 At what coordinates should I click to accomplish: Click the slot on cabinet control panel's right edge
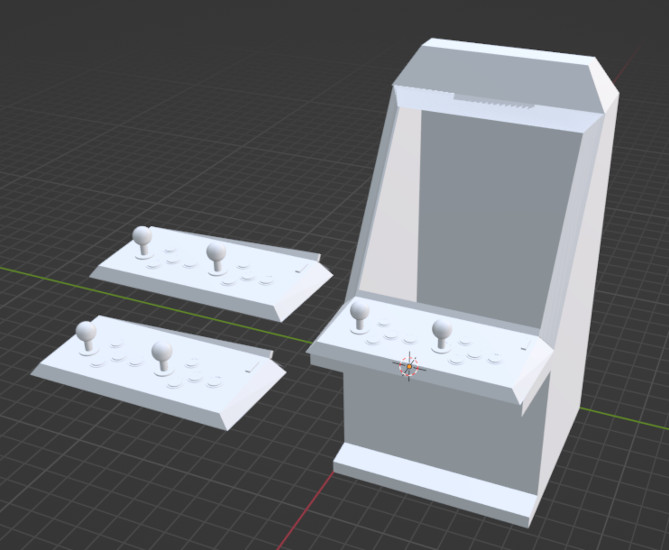tap(524, 345)
